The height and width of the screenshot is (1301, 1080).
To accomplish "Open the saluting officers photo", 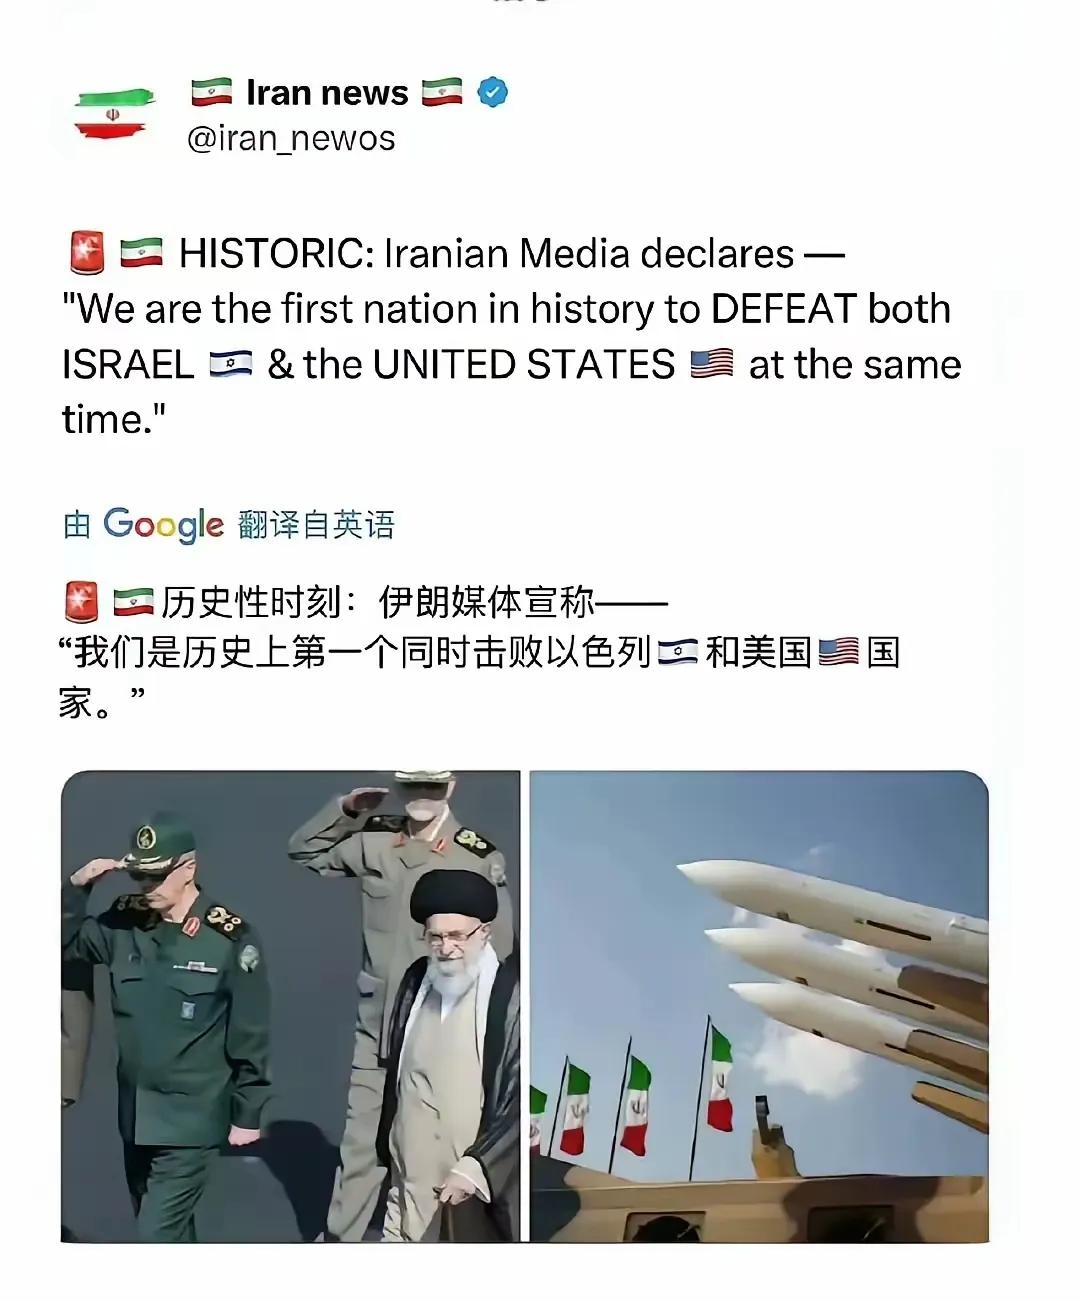I will pos(290,1006).
